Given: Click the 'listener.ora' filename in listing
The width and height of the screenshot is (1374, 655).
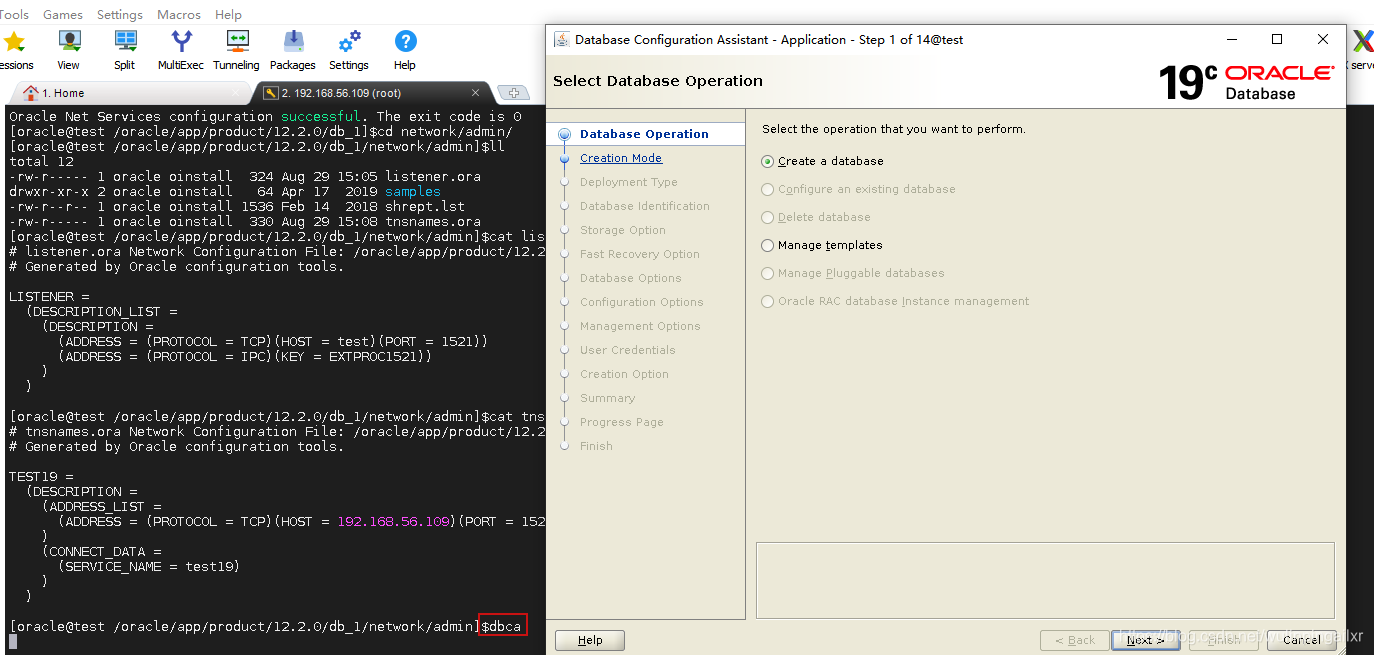Looking at the screenshot, I should 433,176.
